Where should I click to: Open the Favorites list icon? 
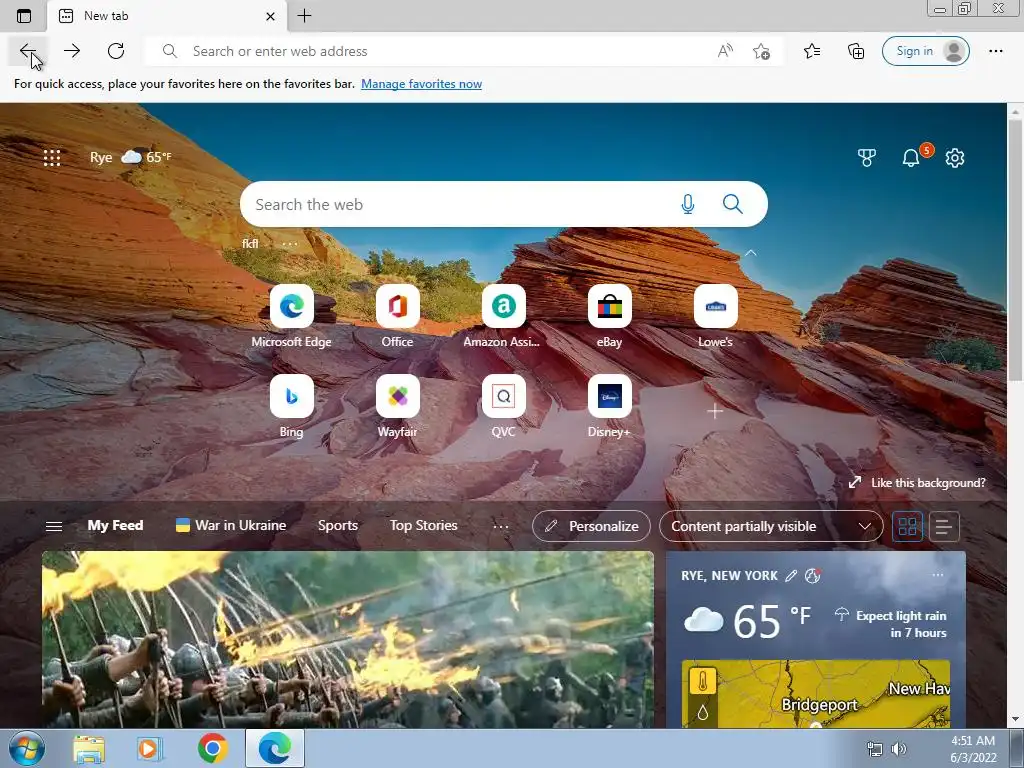coord(812,51)
